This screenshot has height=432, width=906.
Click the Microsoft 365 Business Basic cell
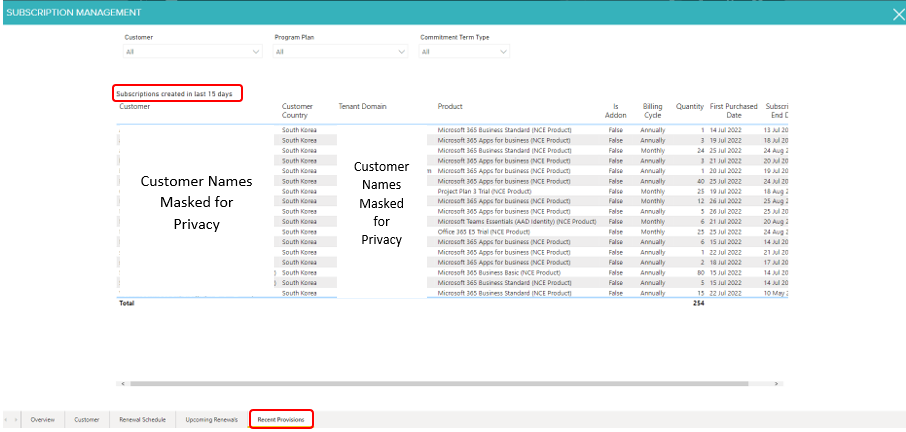(499, 273)
